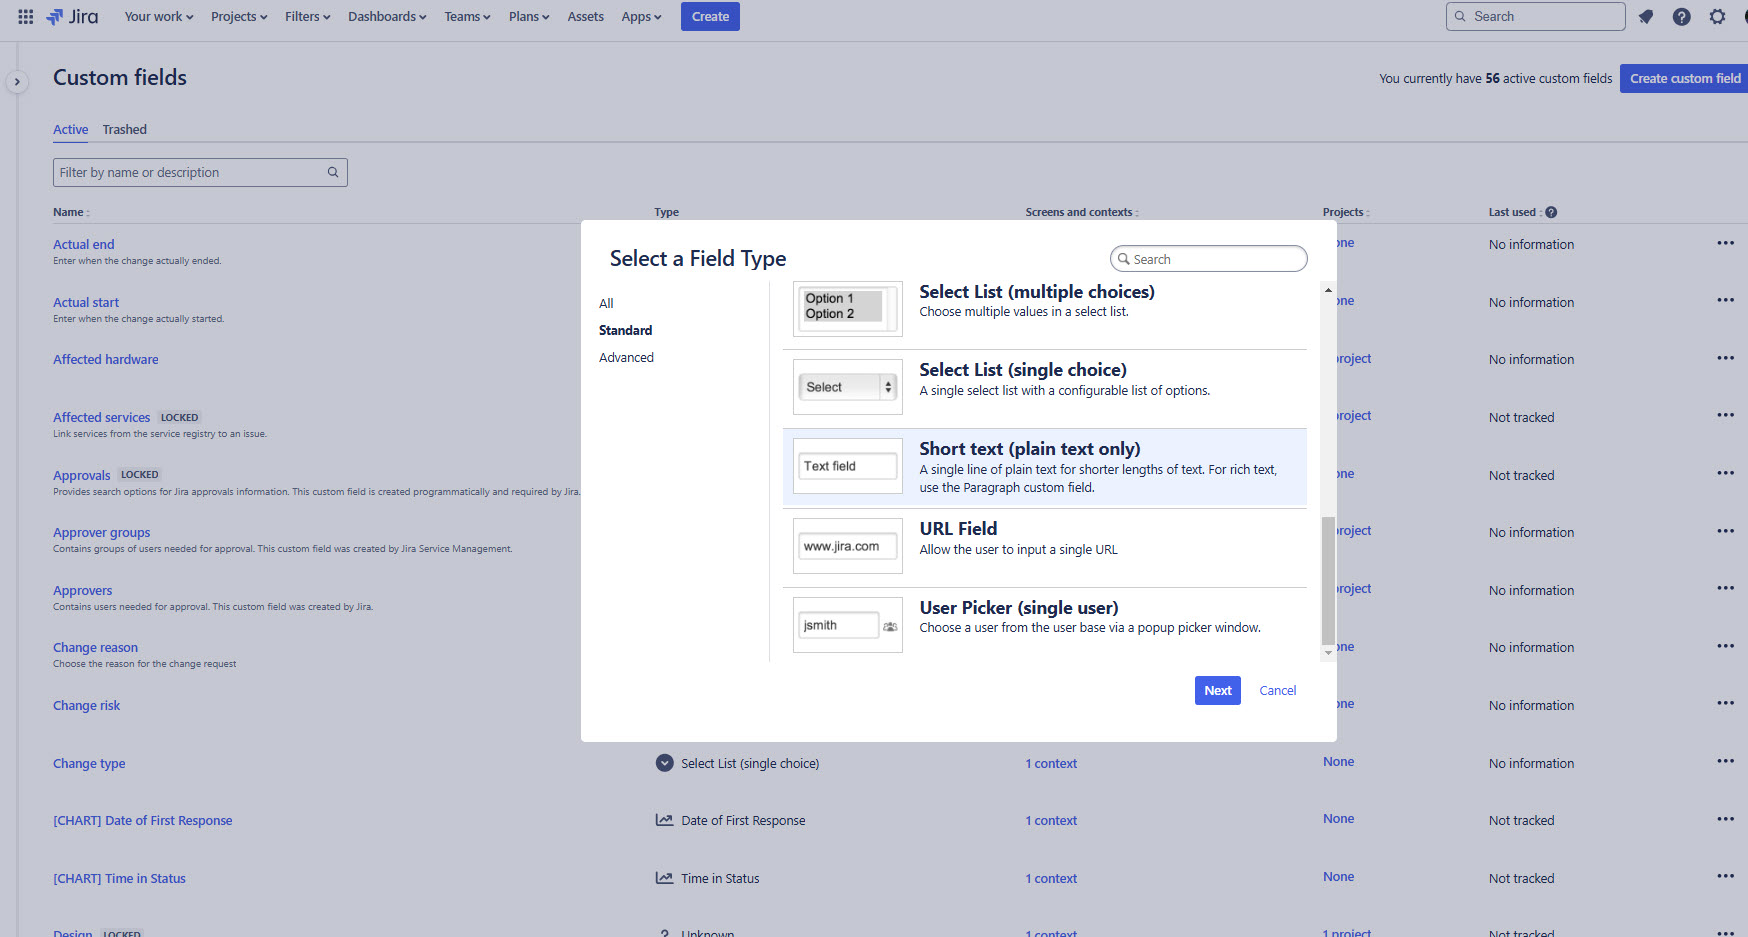Open more actions for Approvals row

pyautogui.click(x=1726, y=473)
